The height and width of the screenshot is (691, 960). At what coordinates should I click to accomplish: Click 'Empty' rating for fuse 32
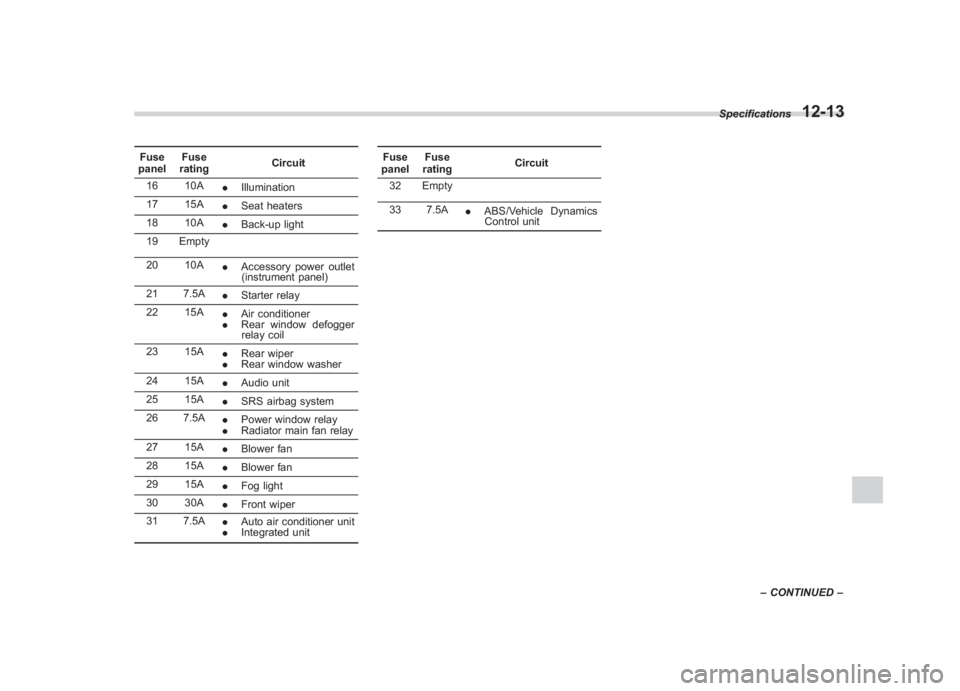(x=437, y=185)
